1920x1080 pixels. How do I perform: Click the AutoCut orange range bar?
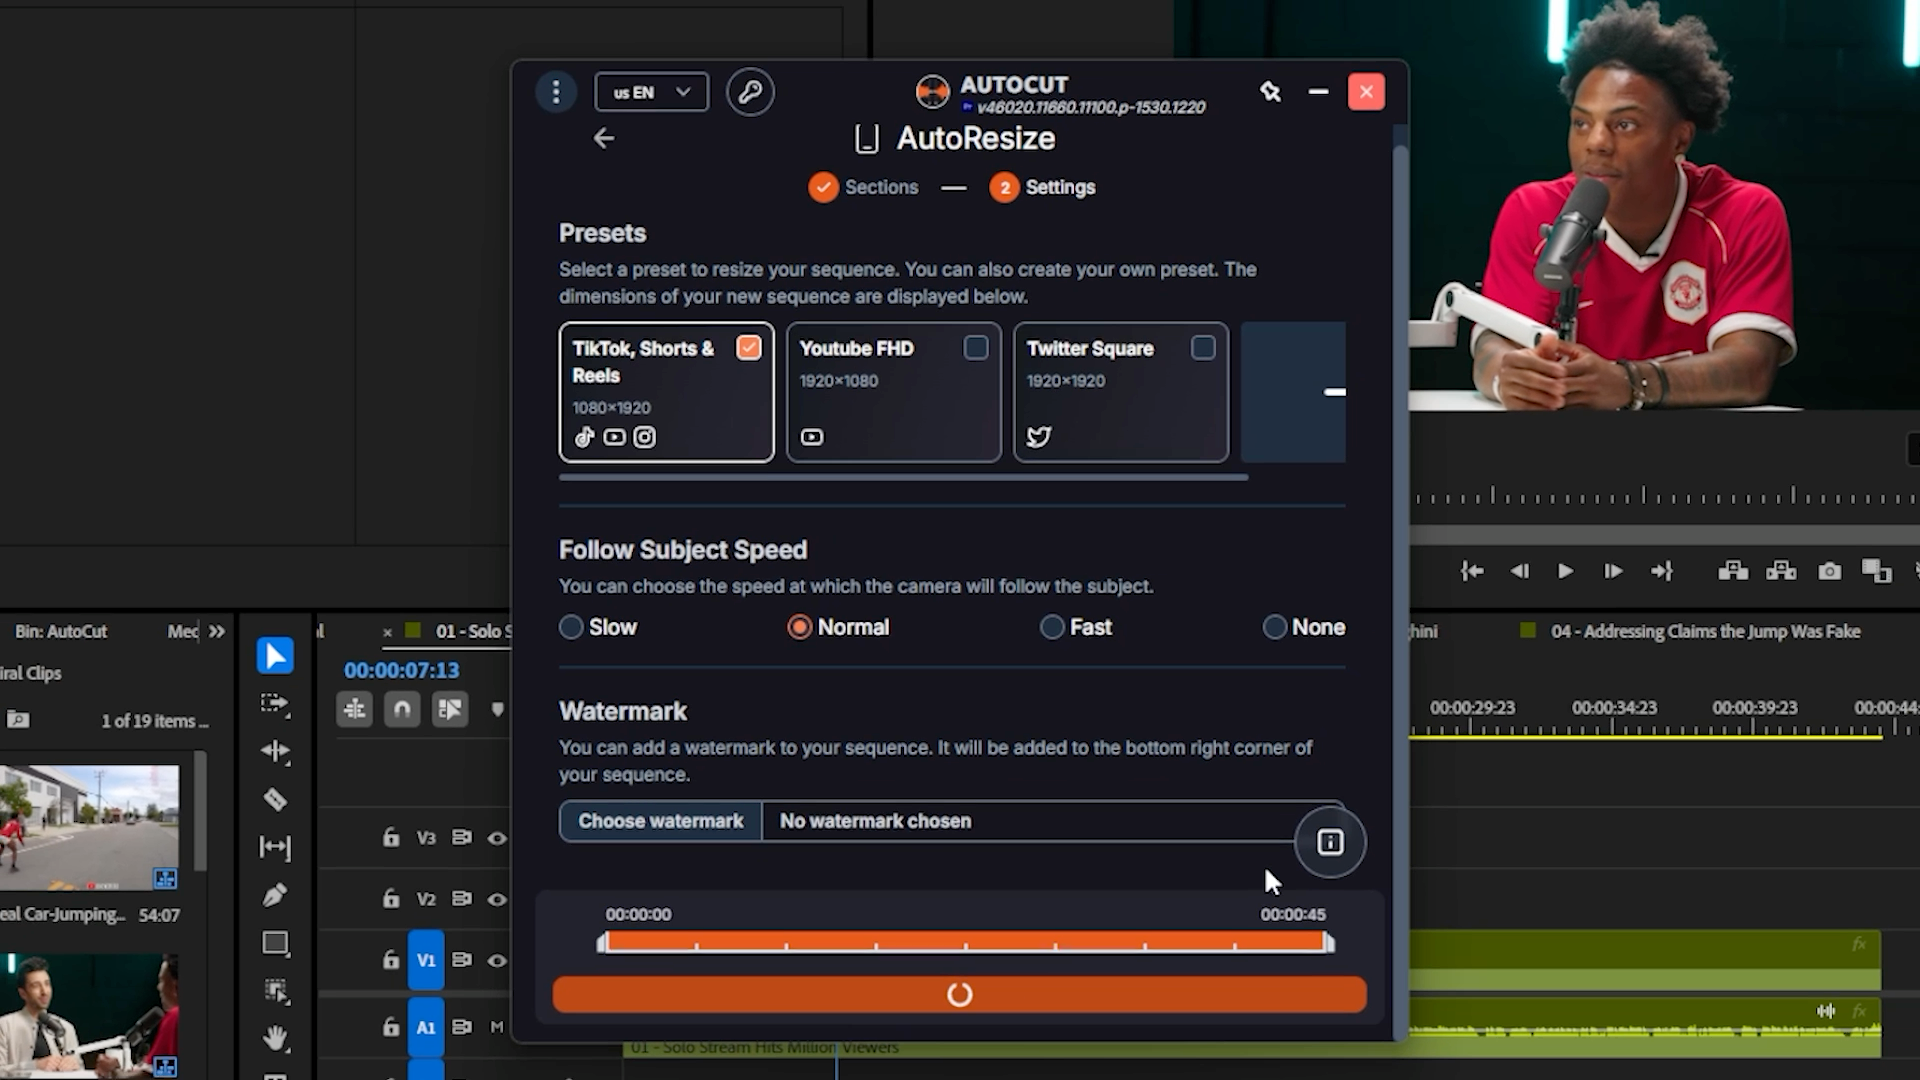966,942
